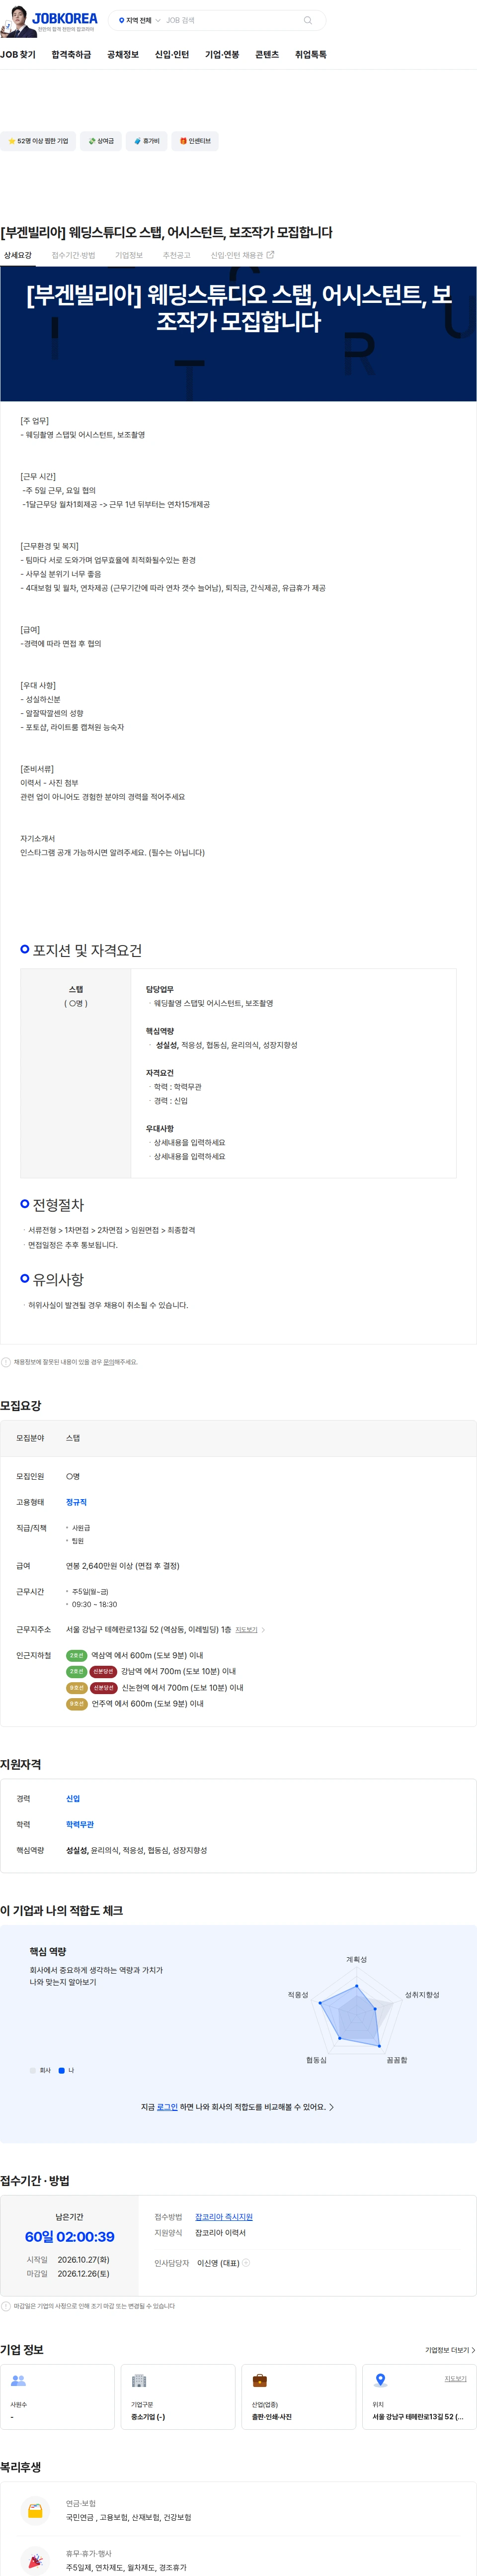Click the 2호선 badge for 역삼역
Image resolution: width=477 pixels, height=2576 pixels.
[76, 1655]
